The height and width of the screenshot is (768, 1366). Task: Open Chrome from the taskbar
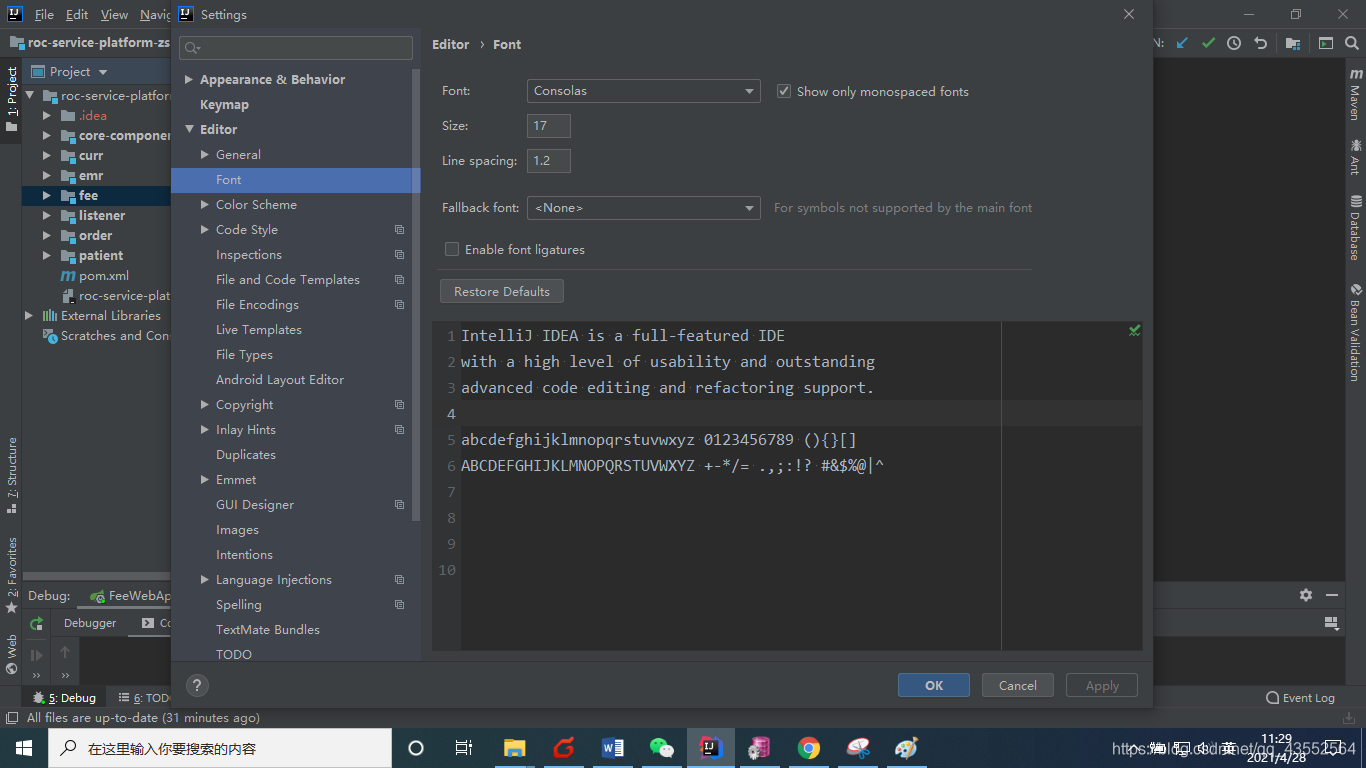point(809,748)
